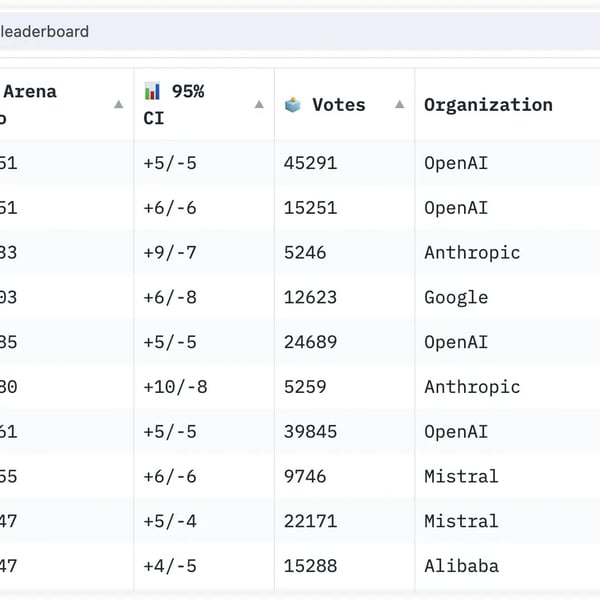Select the votes cell 24689

click(x=310, y=342)
